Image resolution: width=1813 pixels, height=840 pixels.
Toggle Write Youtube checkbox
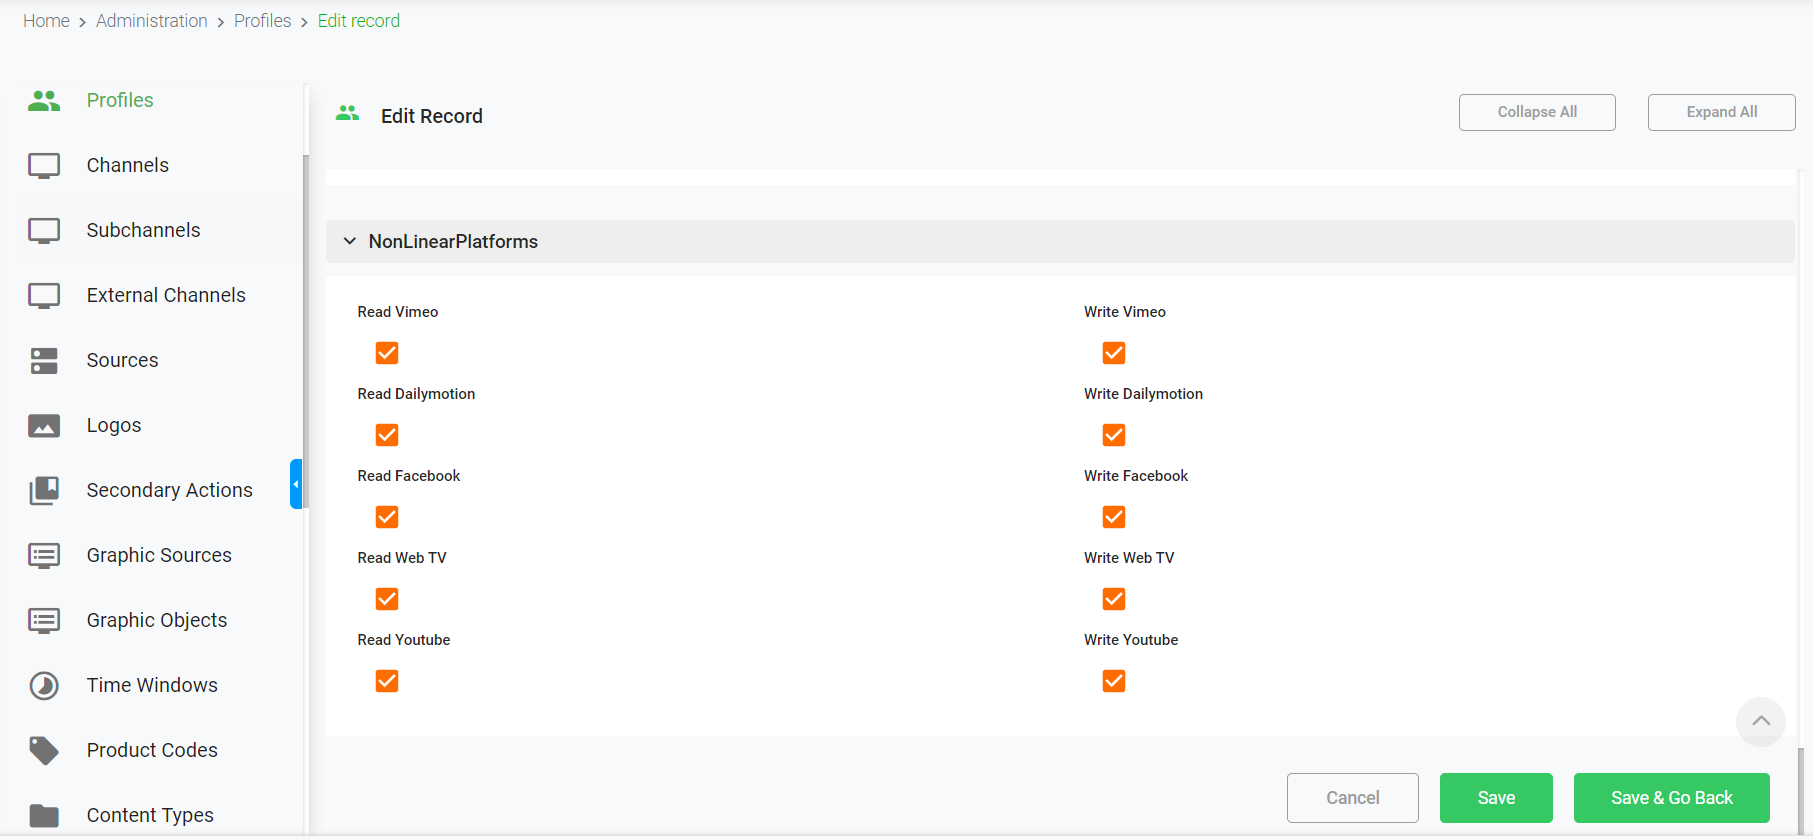pyautogui.click(x=1114, y=681)
